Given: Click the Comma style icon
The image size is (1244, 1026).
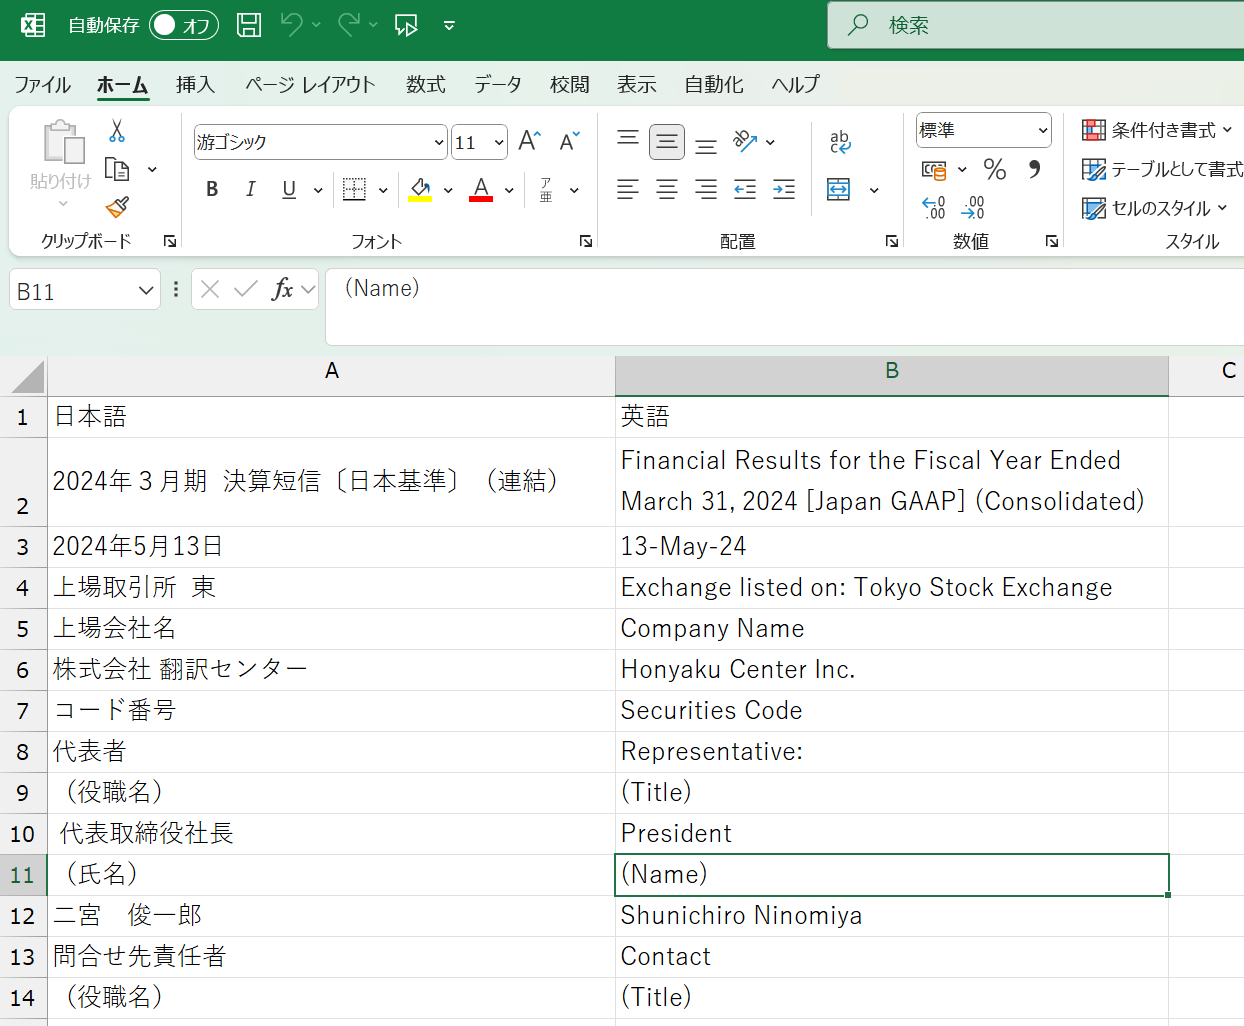Looking at the screenshot, I should pyautogui.click(x=1034, y=169).
